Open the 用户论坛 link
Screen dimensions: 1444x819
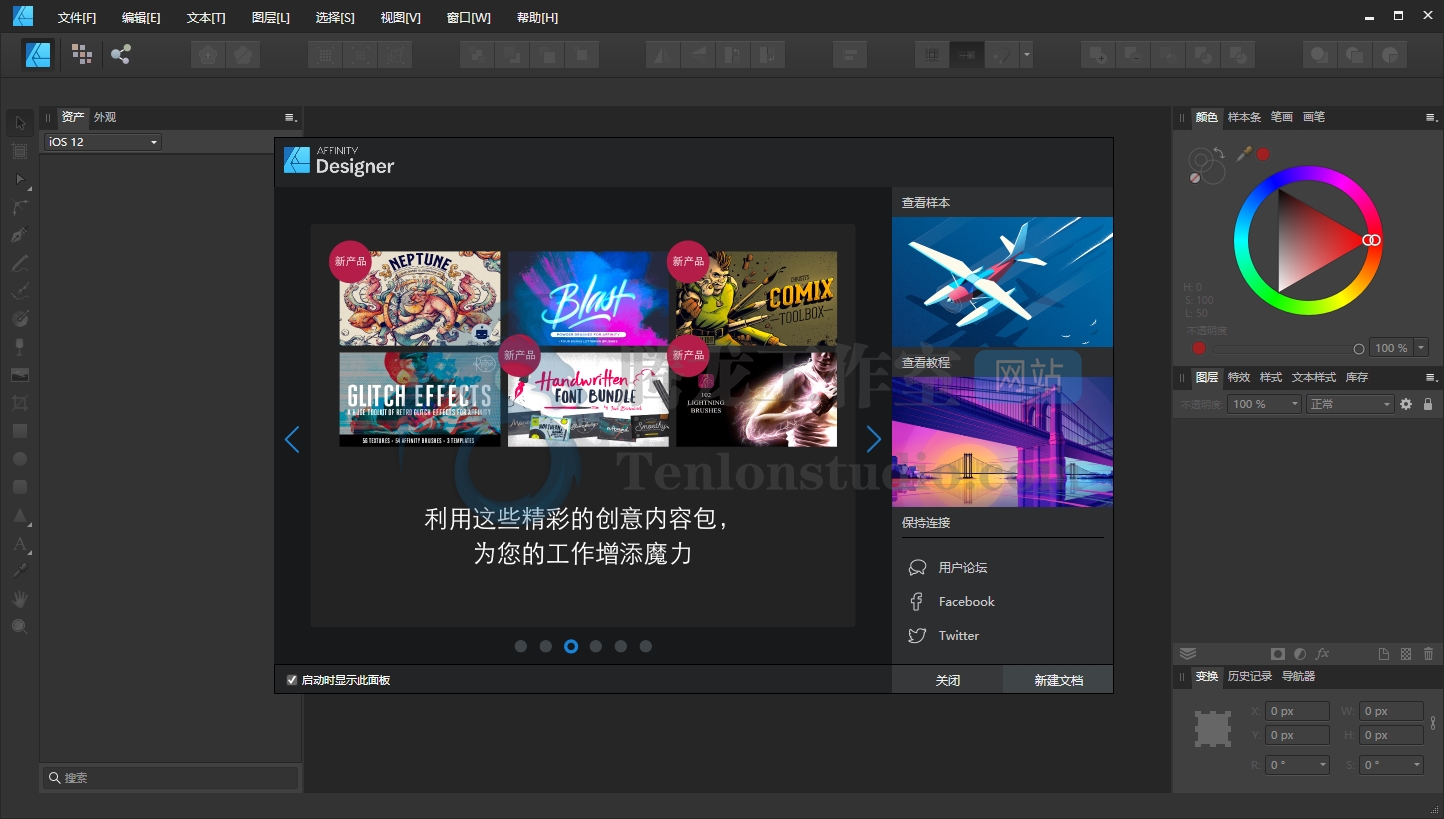click(963, 567)
